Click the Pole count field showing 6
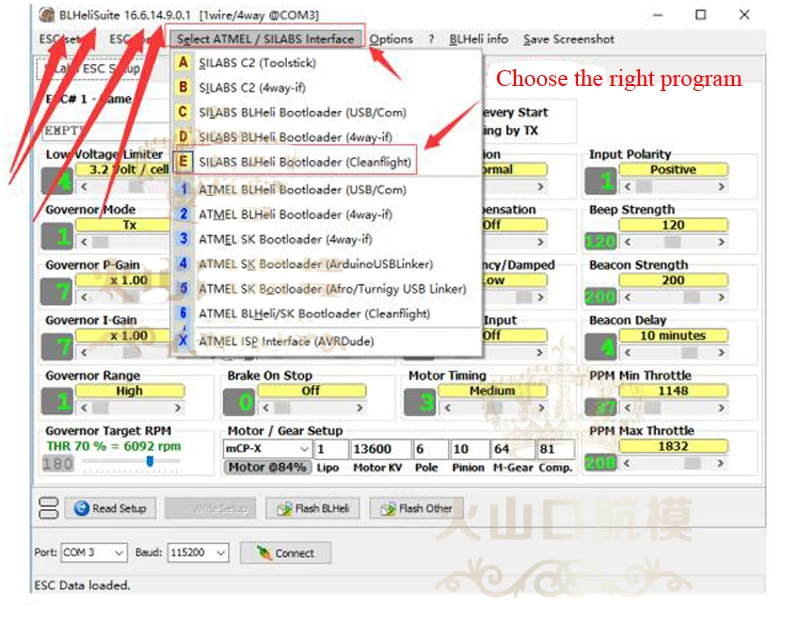 (x=430, y=449)
